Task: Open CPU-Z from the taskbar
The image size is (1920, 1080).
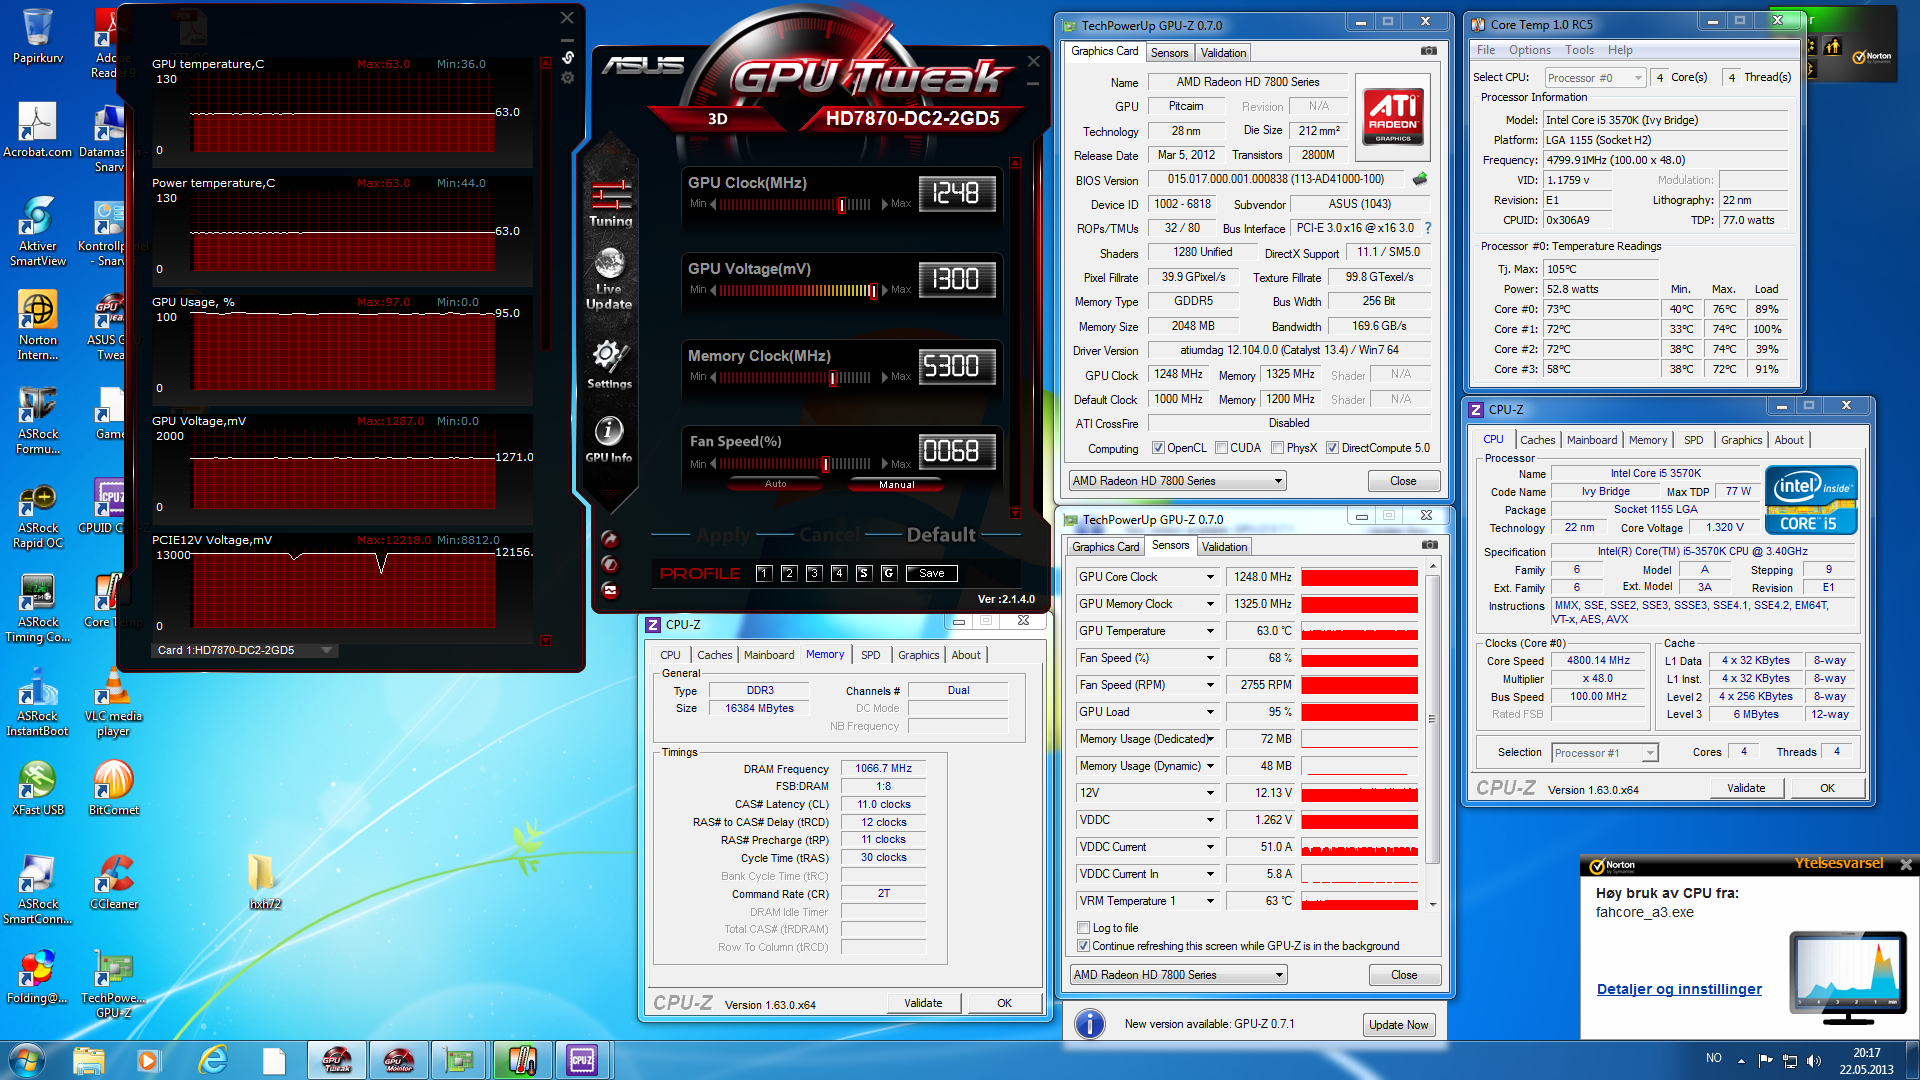Action: 582,1060
